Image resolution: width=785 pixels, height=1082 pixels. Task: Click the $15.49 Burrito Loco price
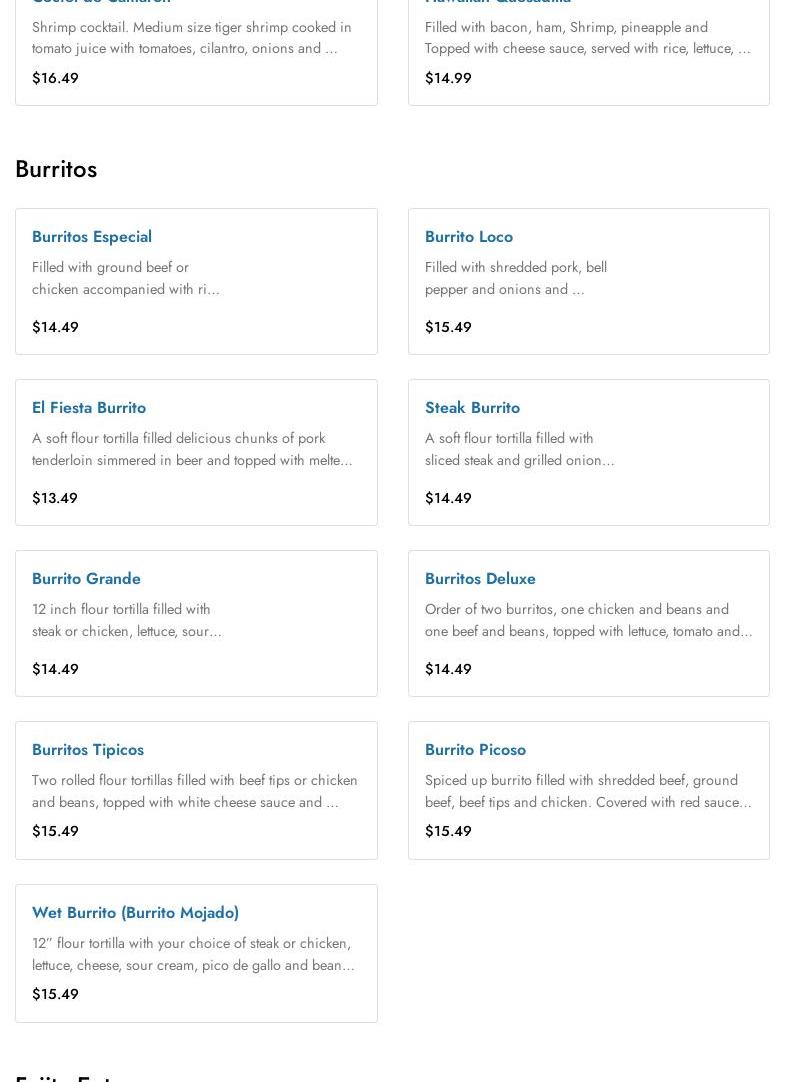click(x=448, y=327)
